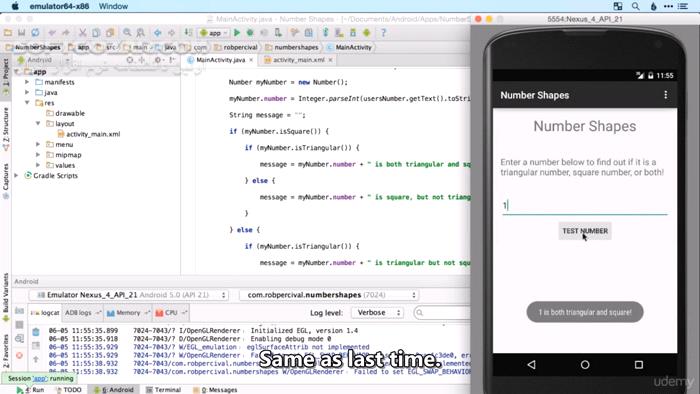Click the Forward navigation arrow
700x394 pixels.
(171, 33)
